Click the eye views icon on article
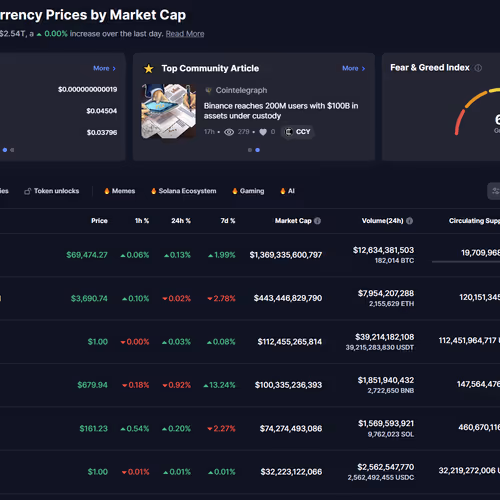The height and width of the screenshot is (500, 500). point(229,132)
